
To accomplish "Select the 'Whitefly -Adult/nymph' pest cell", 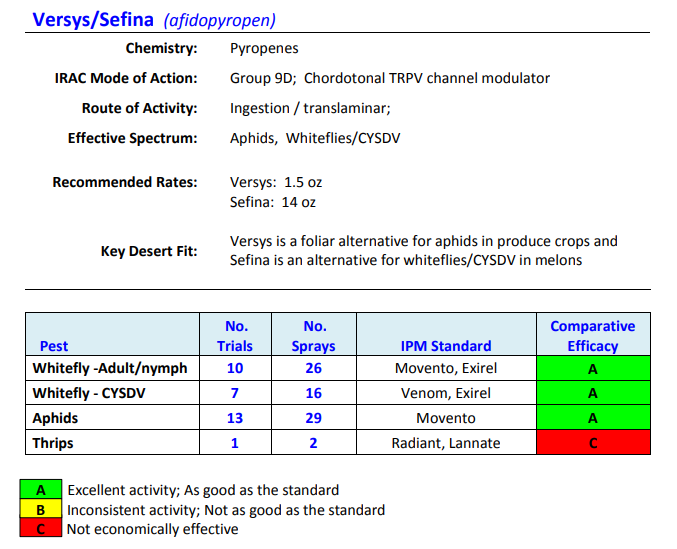I will pos(112,368).
